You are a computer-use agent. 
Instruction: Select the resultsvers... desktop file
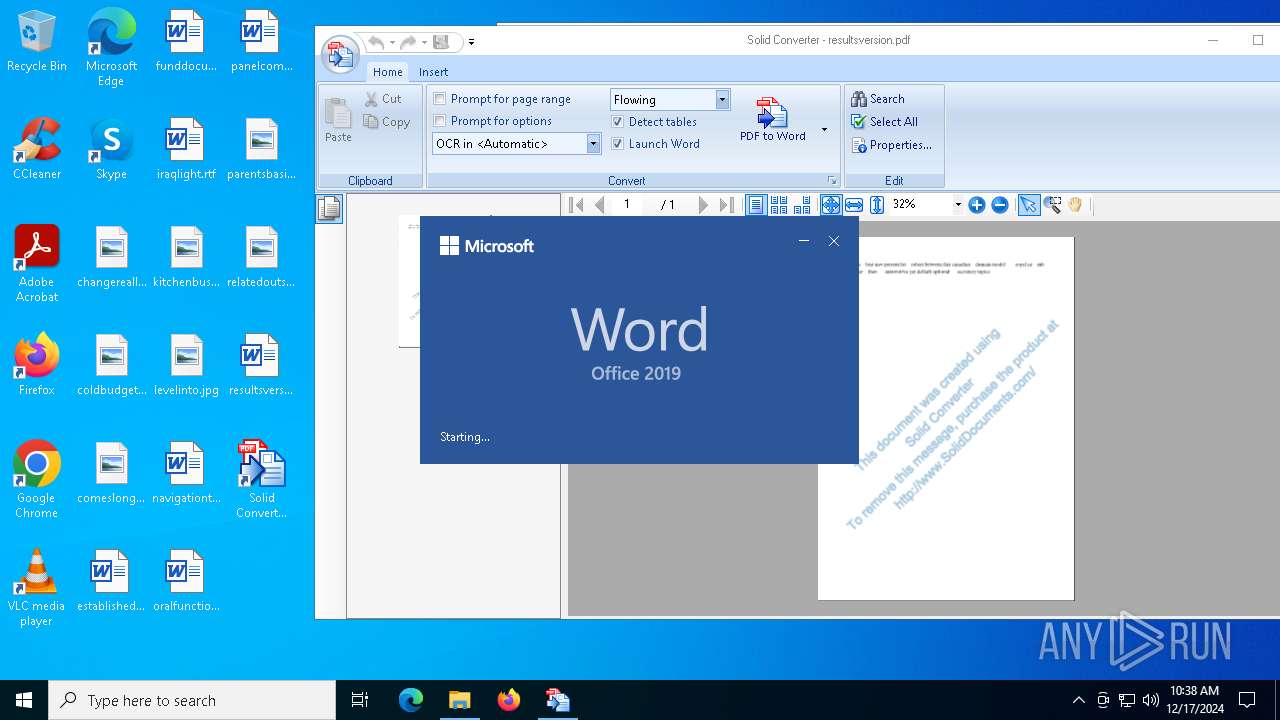click(261, 365)
